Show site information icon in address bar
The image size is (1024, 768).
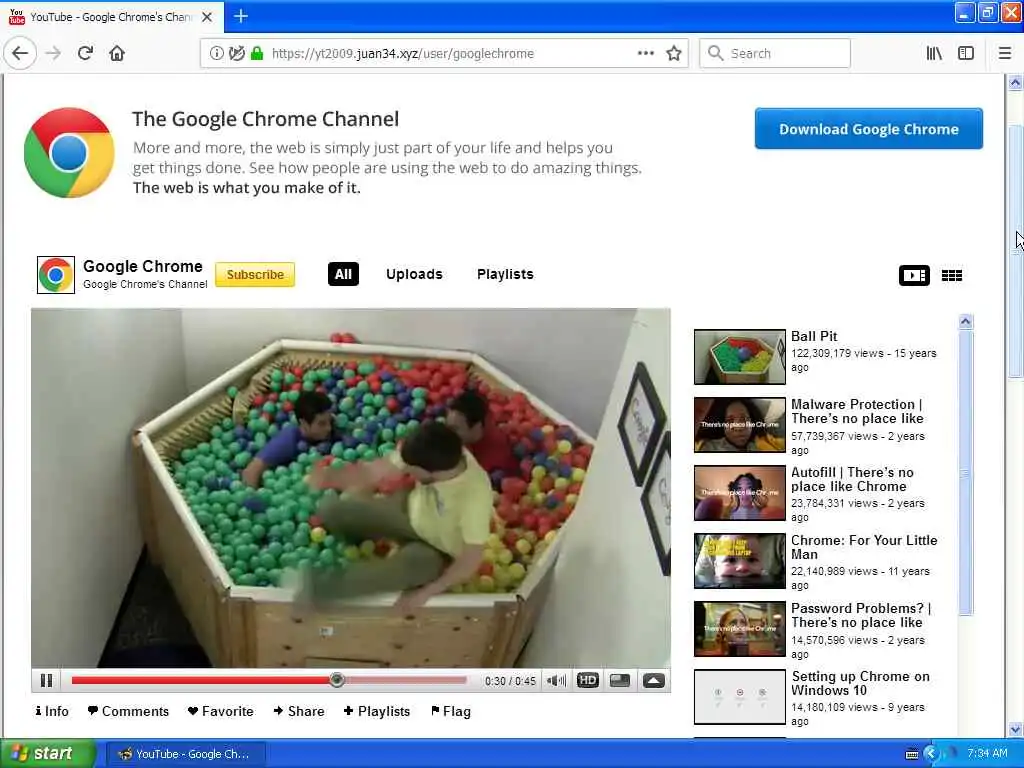click(x=216, y=54)
